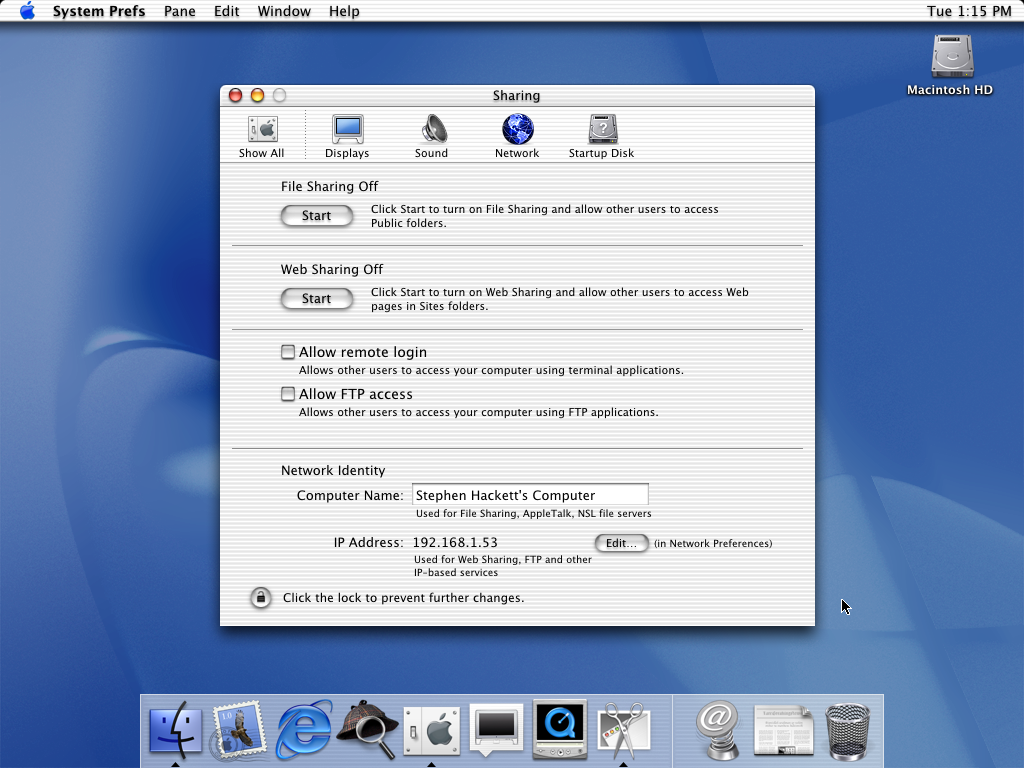Screen dimensions: 1024x768
Task: Open Mail stamp icon in Dock
Action: 240,730
